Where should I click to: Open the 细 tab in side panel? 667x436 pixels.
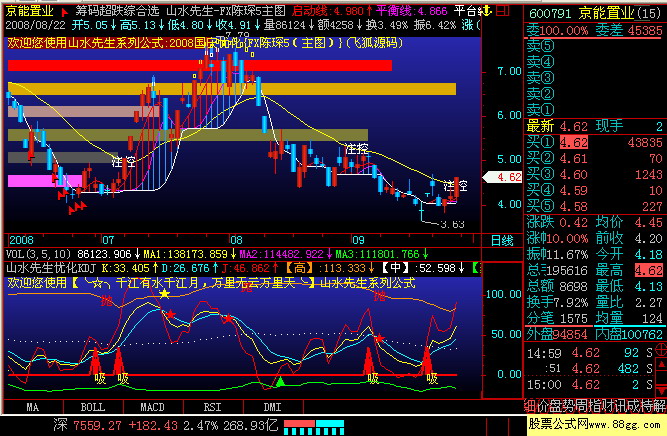(x=530, y=406)
